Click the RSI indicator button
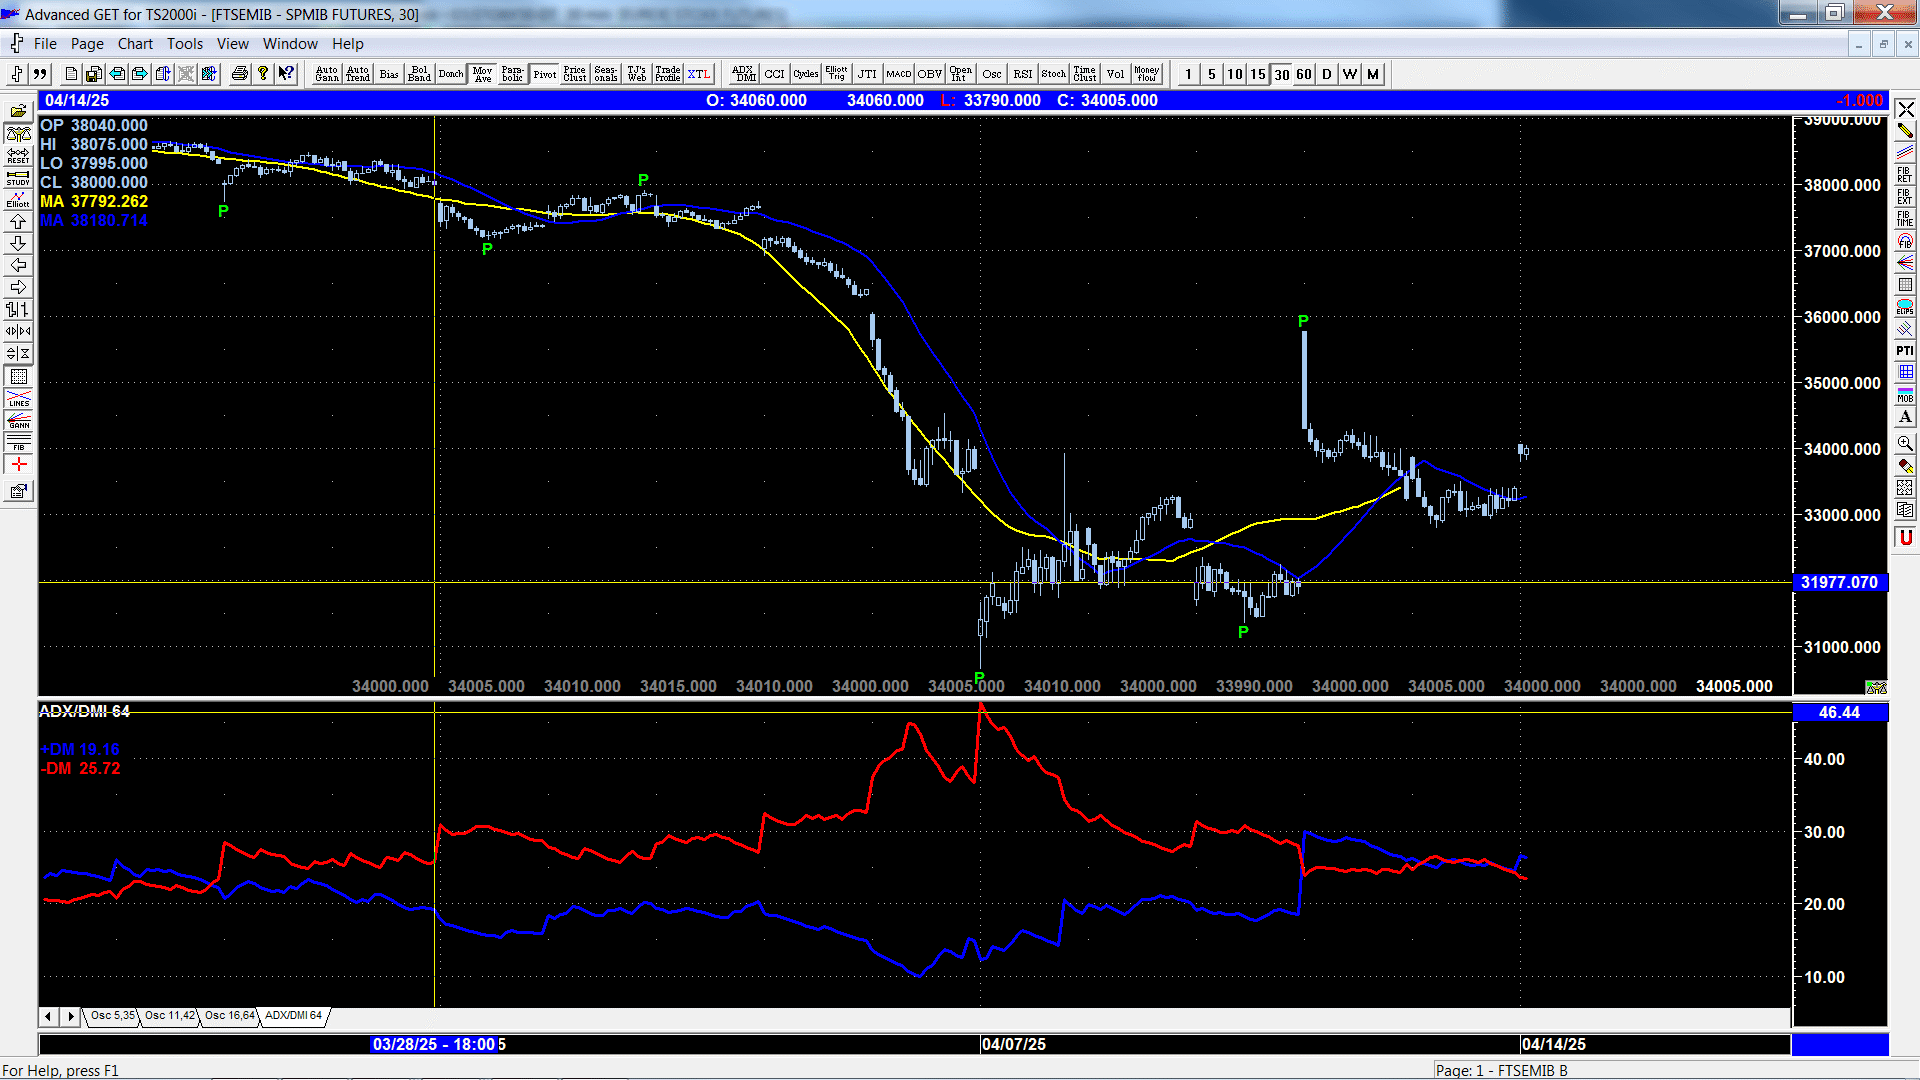Image resolution: width=1920 pixels, height=1080 pixels. pyautogui.click(x=1022, y=74)
